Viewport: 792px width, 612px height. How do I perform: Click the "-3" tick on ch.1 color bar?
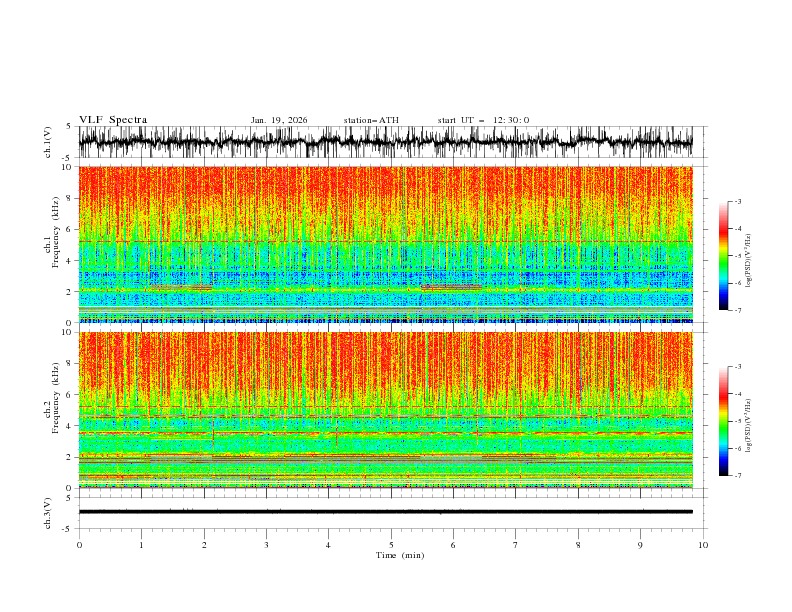click(x=738, y=201)
